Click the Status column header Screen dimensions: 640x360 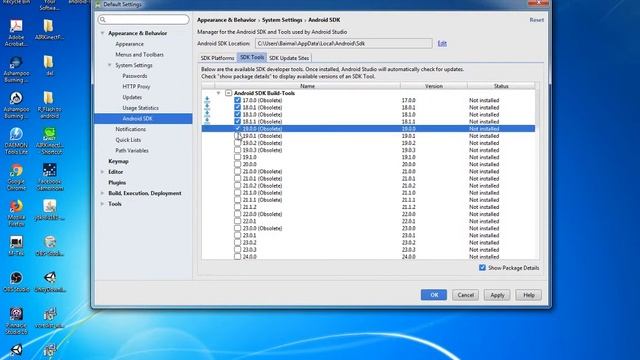click(501, 86)
